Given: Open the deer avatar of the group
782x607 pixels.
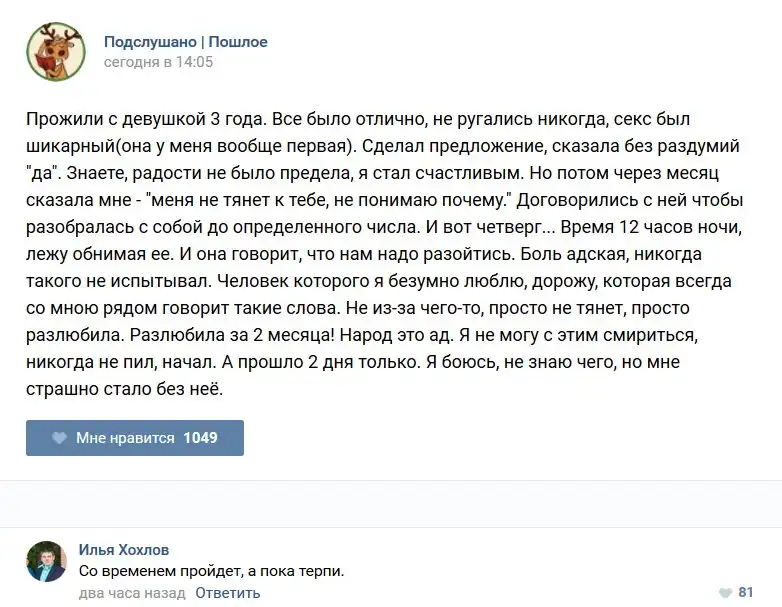Looking at the screenshot, I should (x=55, y=52).
